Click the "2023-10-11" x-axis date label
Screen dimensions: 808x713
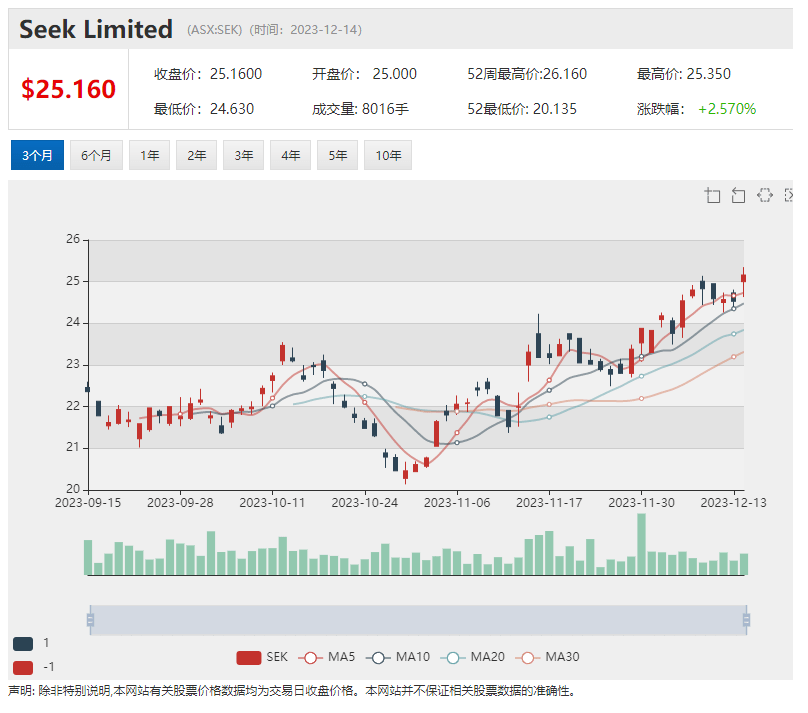[272, 503]
